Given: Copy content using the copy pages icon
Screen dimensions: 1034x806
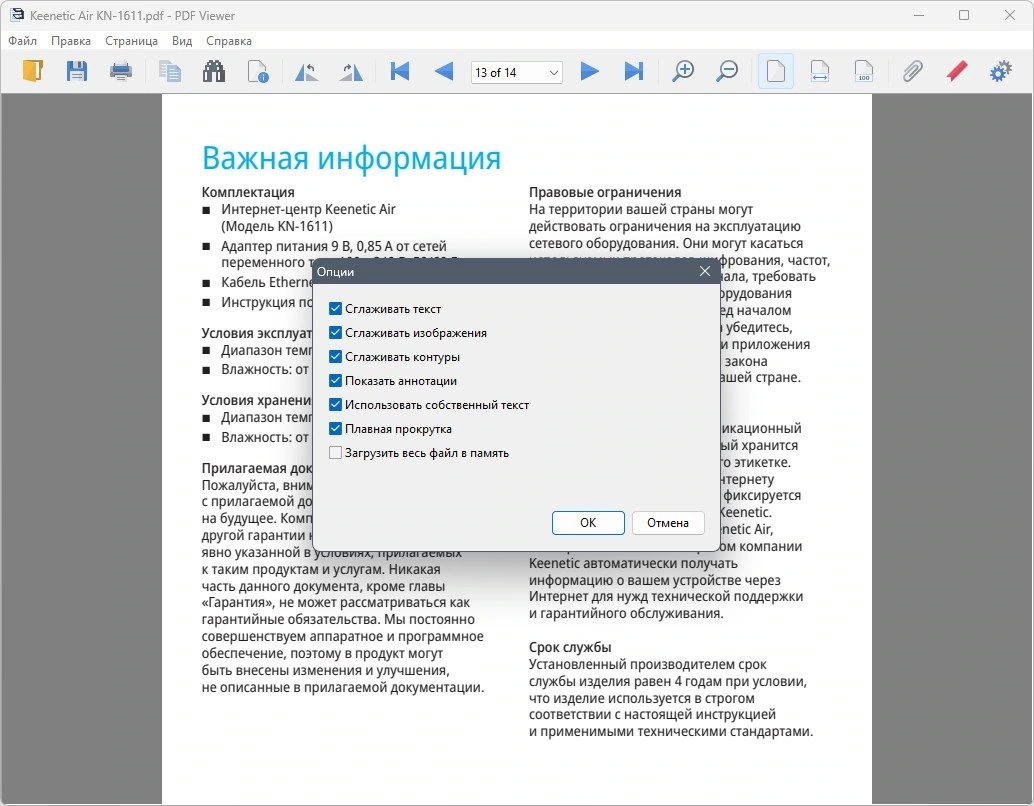Looking at the screenshot, I should coord(169,71).
